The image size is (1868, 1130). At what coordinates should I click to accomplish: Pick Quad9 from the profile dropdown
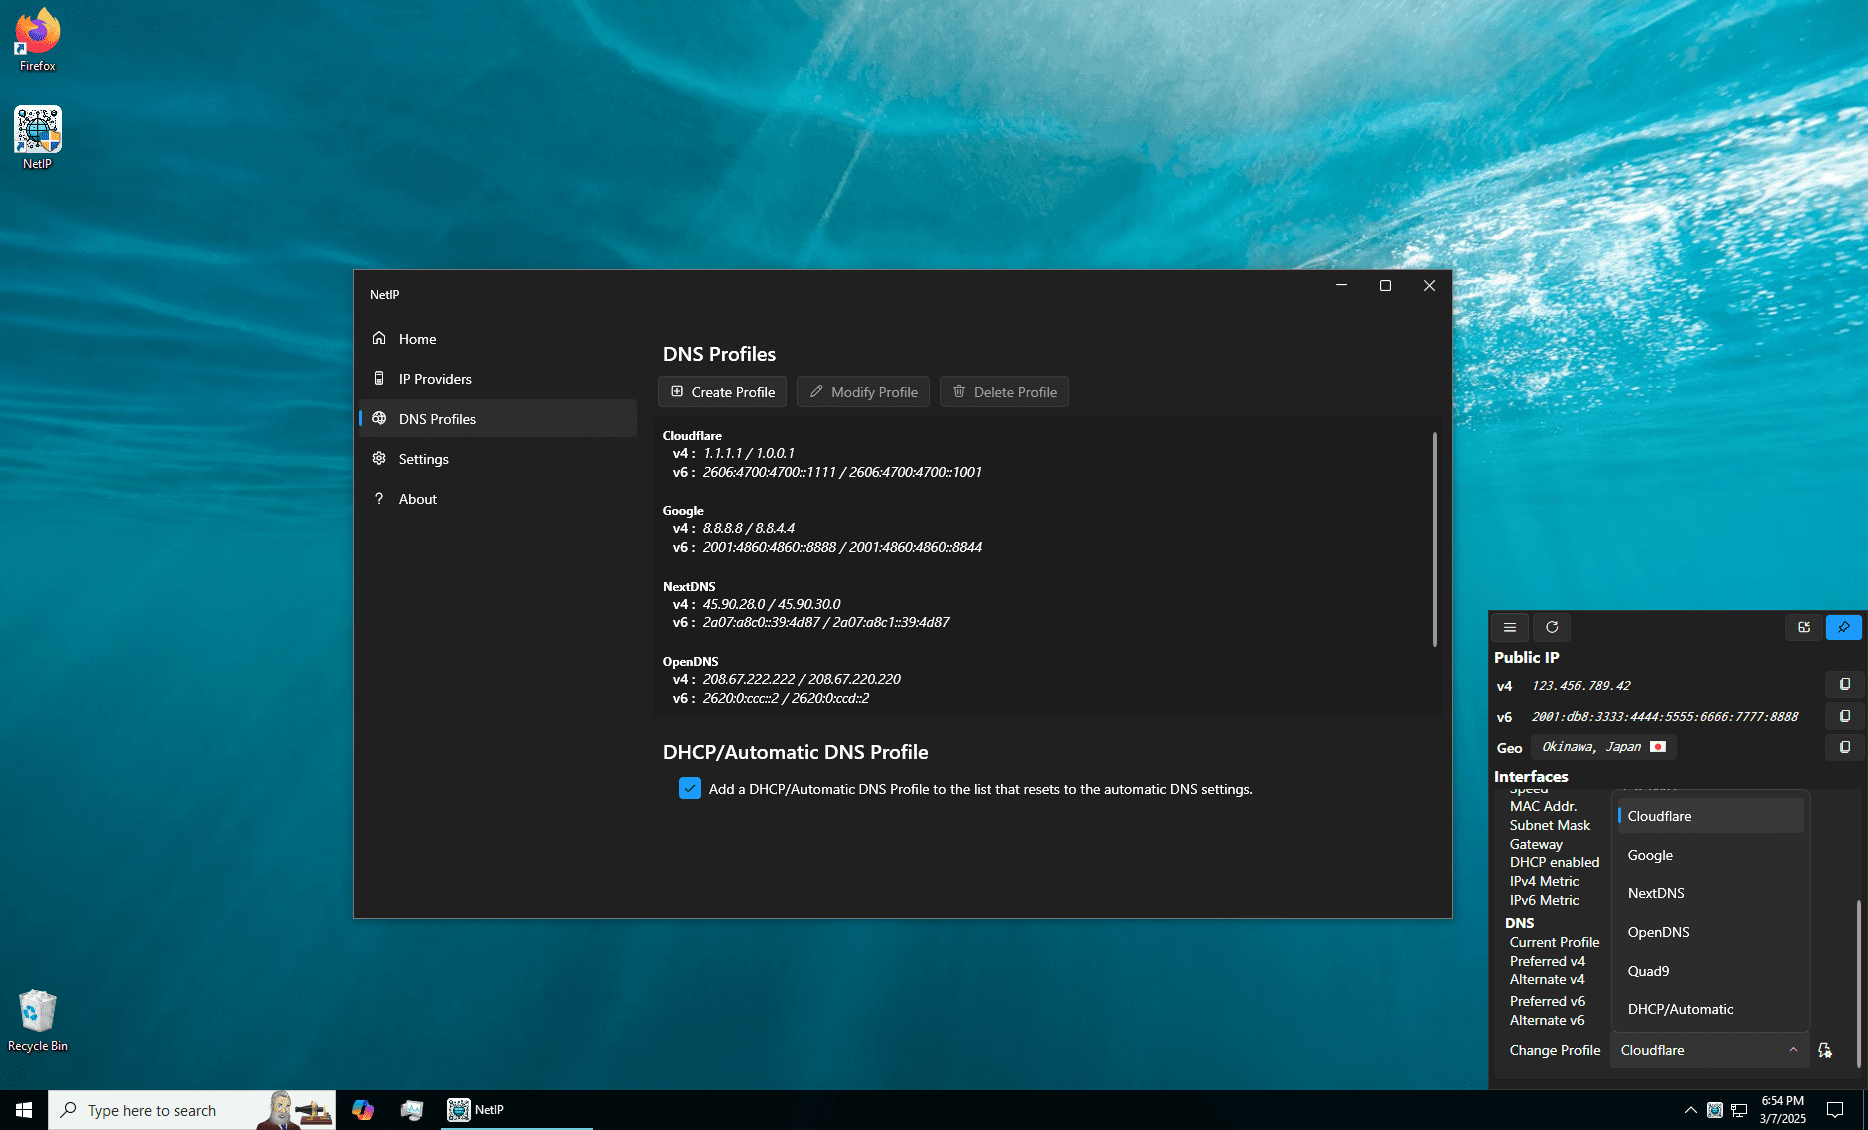1648,971
